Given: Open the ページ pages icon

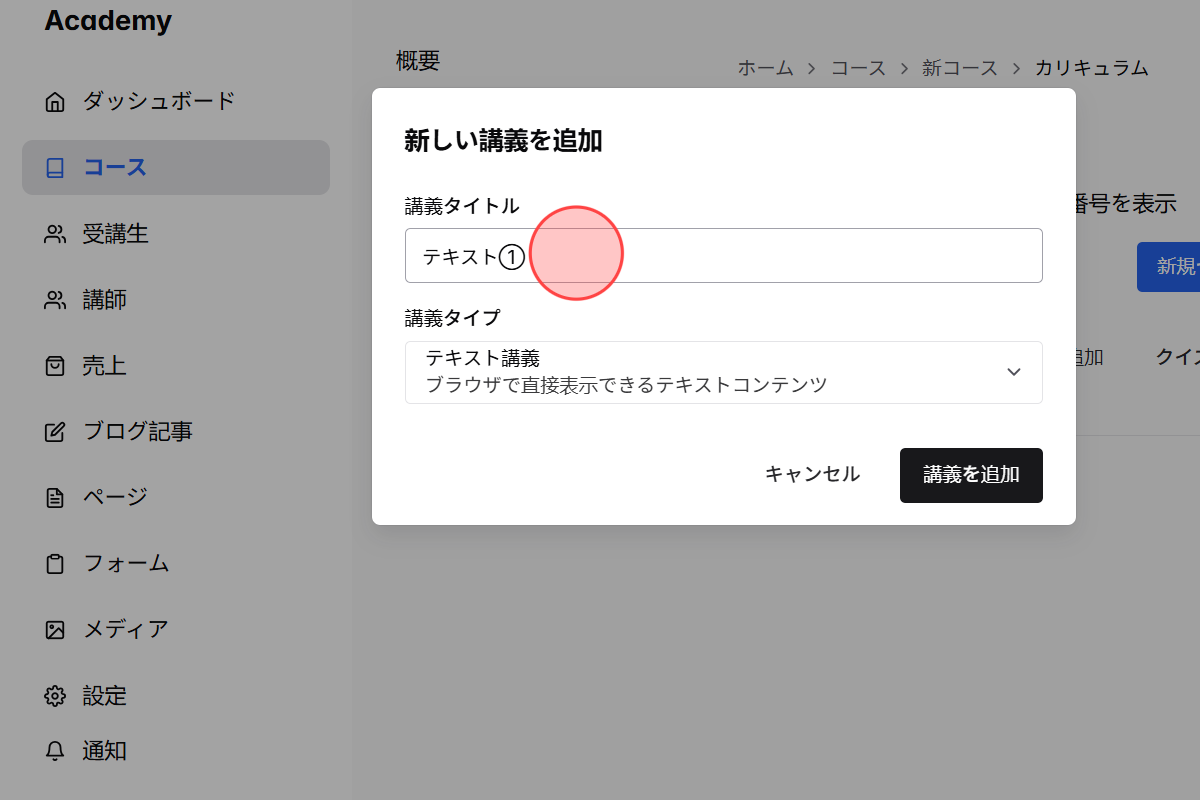Looking at the screenshot, I should tap(55, 497).
